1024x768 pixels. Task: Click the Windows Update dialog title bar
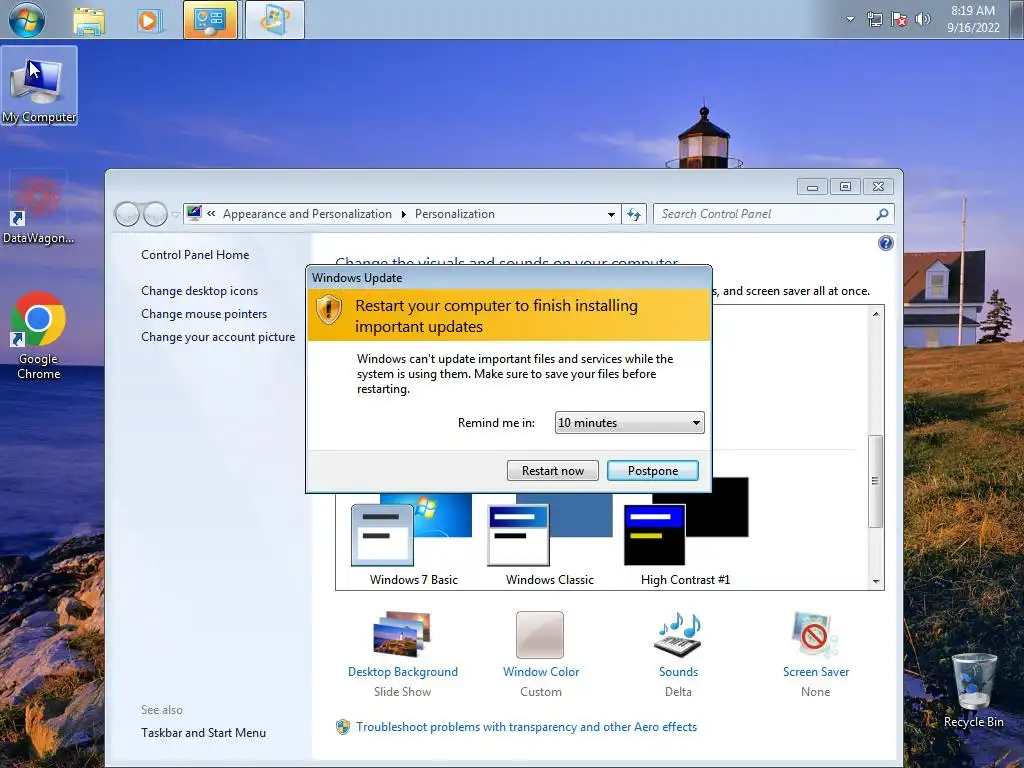tap(509, 278)
